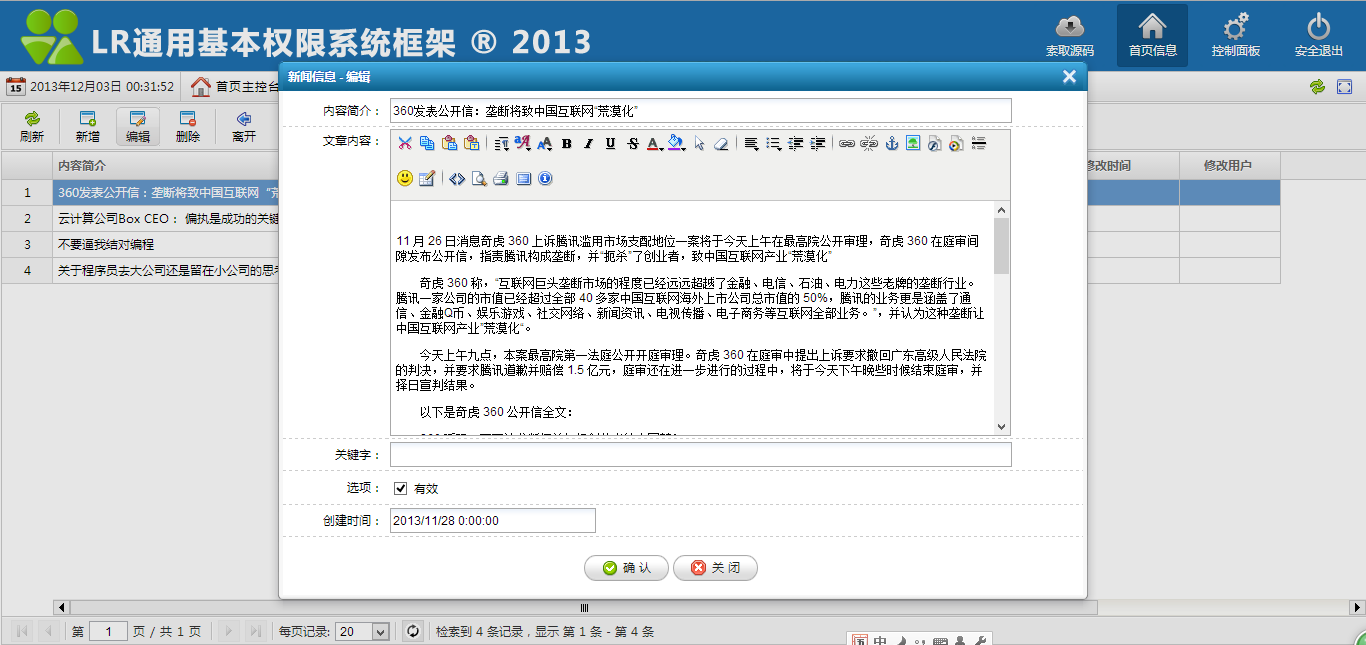Image resolution: width=1366 pixels, height=645 pixels.
Task: Toggle the 有效 checkbox
Action: [x=401, y=488]
